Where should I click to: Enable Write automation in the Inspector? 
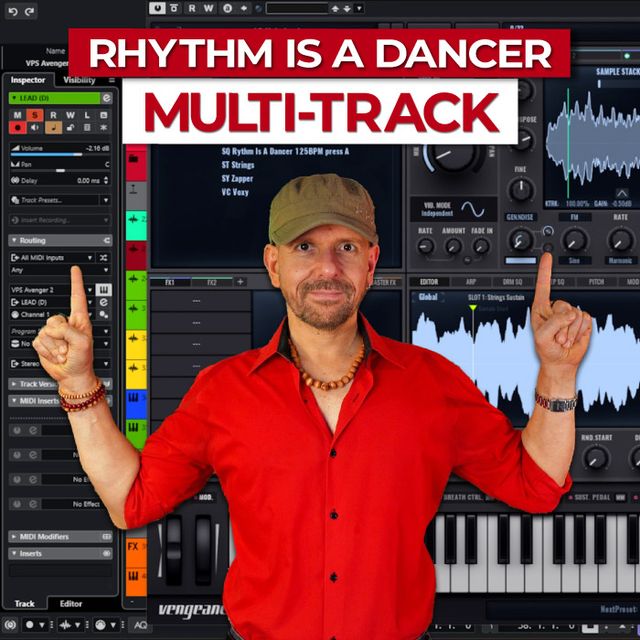pyautogui.click(x=70, y=115)
